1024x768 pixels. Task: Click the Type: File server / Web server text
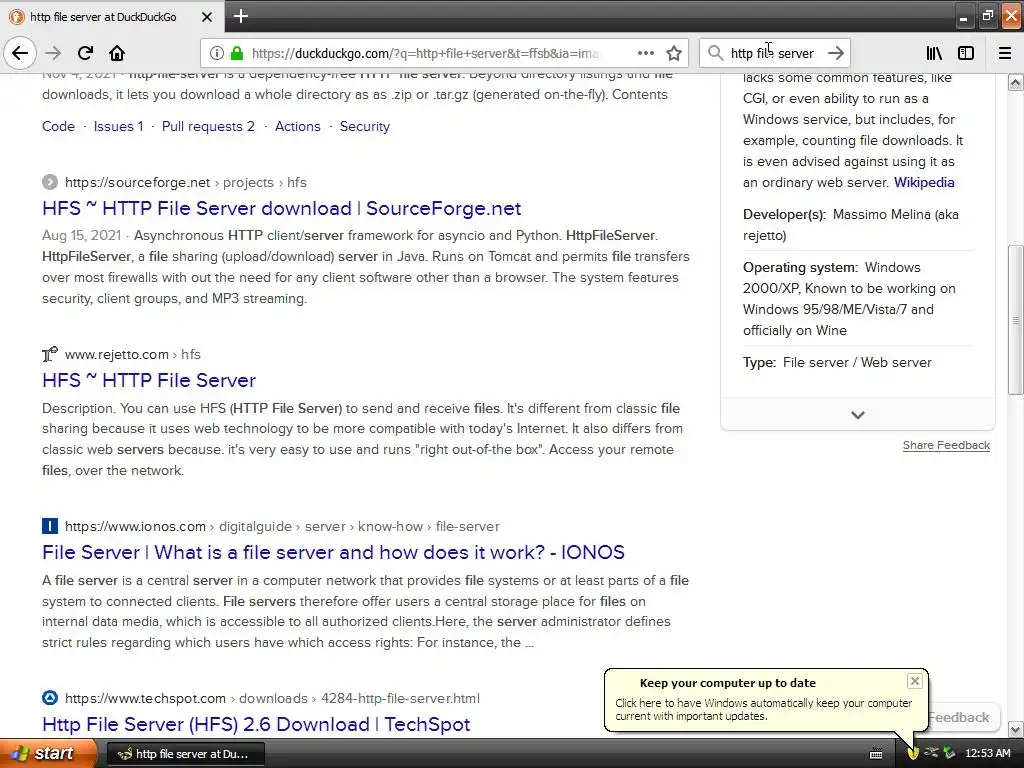click(x=837, y=362)
